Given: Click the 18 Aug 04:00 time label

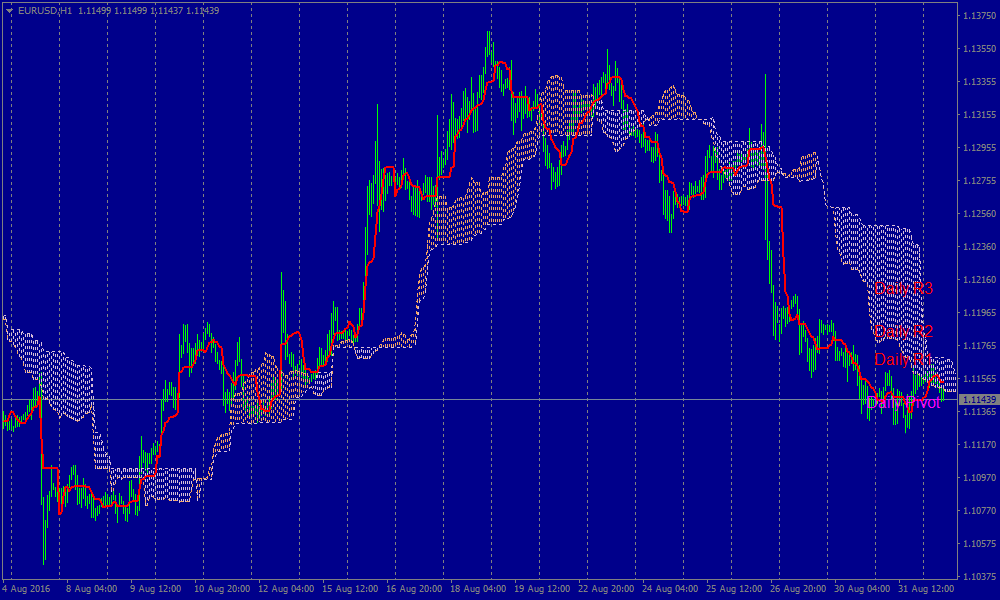Looking at the screenshot, I should tap(476, 589).
